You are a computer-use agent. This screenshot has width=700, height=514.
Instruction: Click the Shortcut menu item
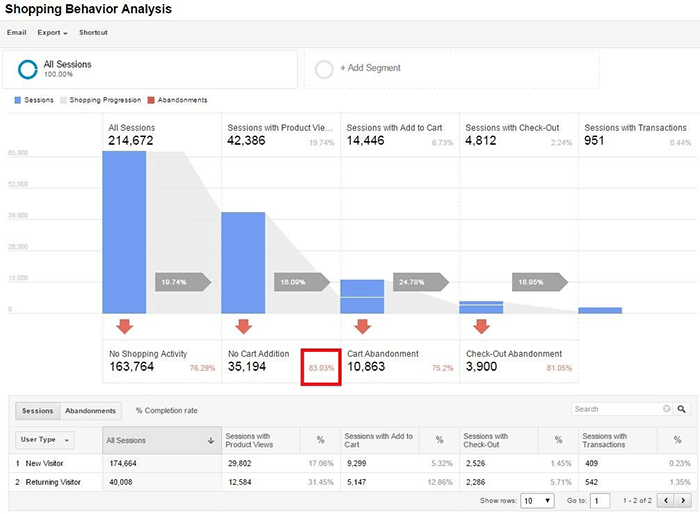coord(93,33)
